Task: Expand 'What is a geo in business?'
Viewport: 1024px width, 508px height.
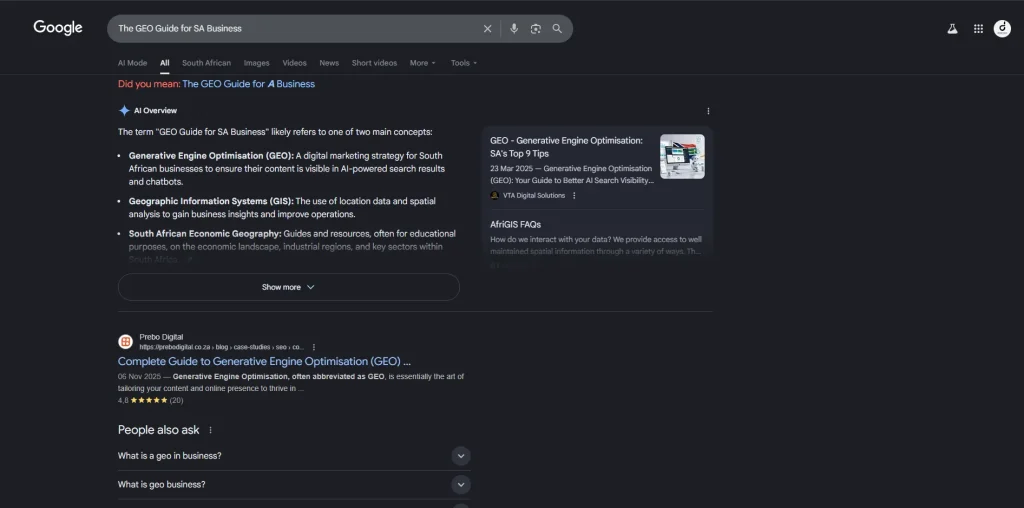Action: [294, 456]
